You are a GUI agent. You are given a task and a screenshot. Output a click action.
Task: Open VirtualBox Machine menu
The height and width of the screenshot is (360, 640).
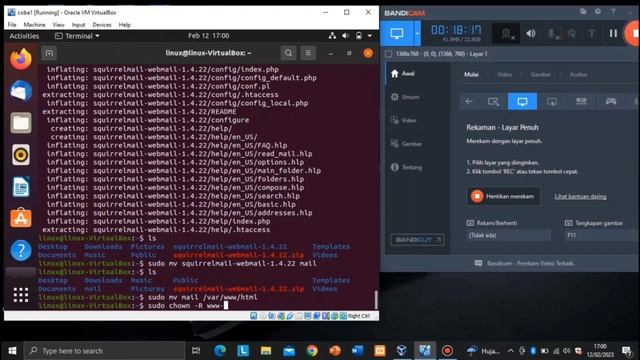pos(34,24)
